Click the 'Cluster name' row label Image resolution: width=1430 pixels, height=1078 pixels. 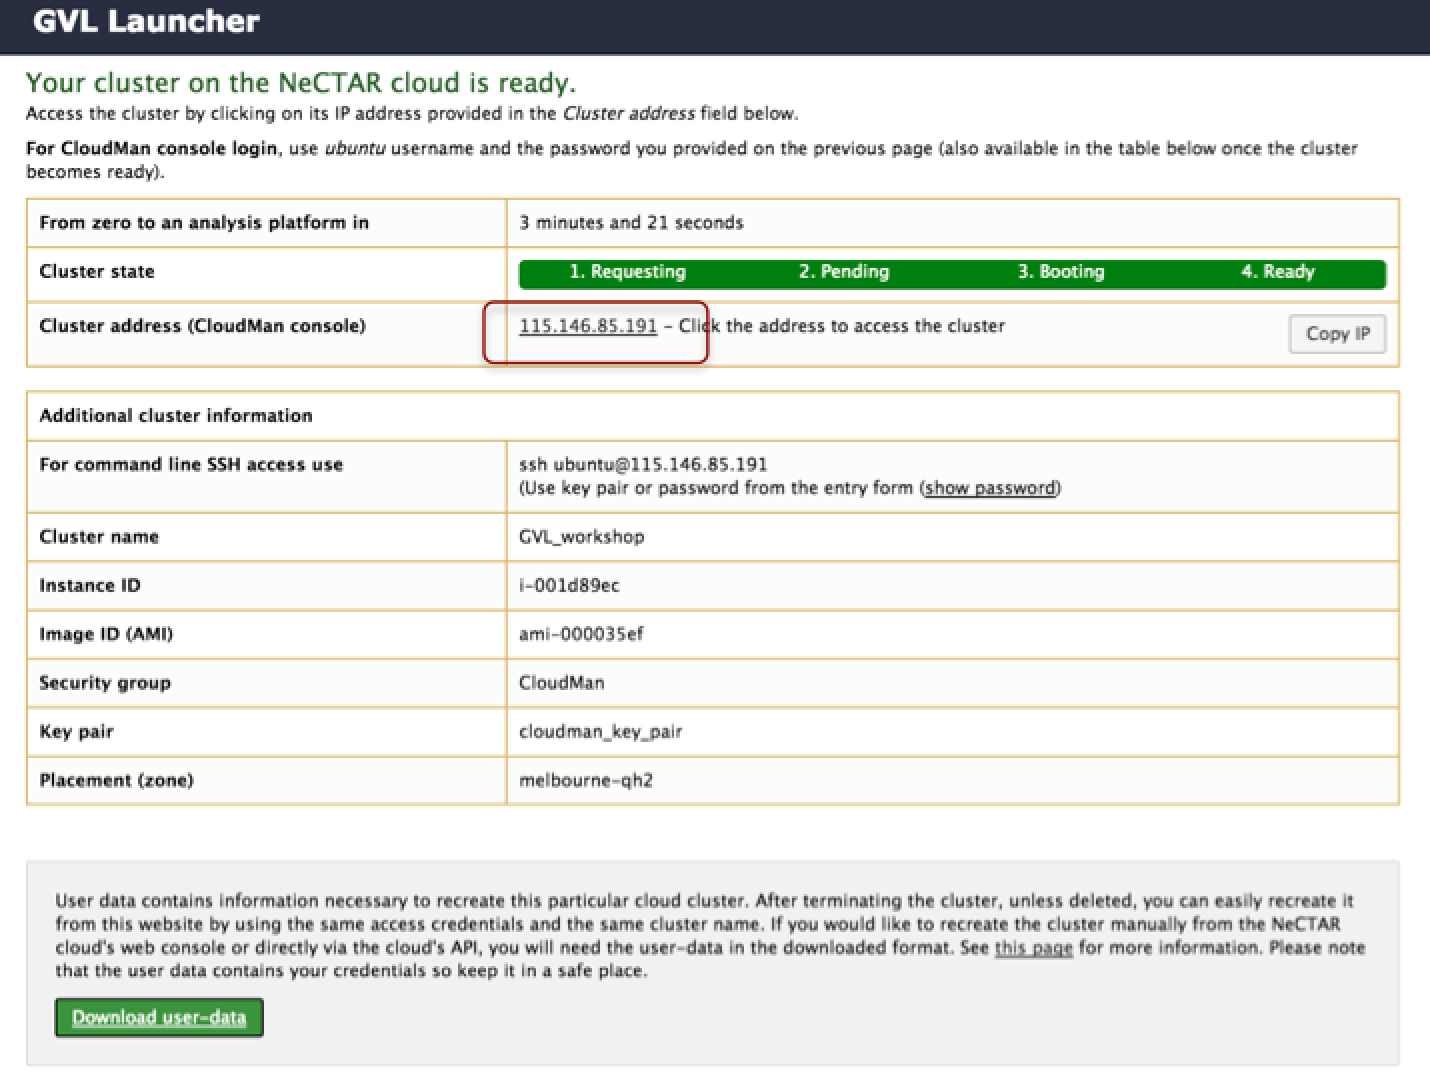click(99, 537)
